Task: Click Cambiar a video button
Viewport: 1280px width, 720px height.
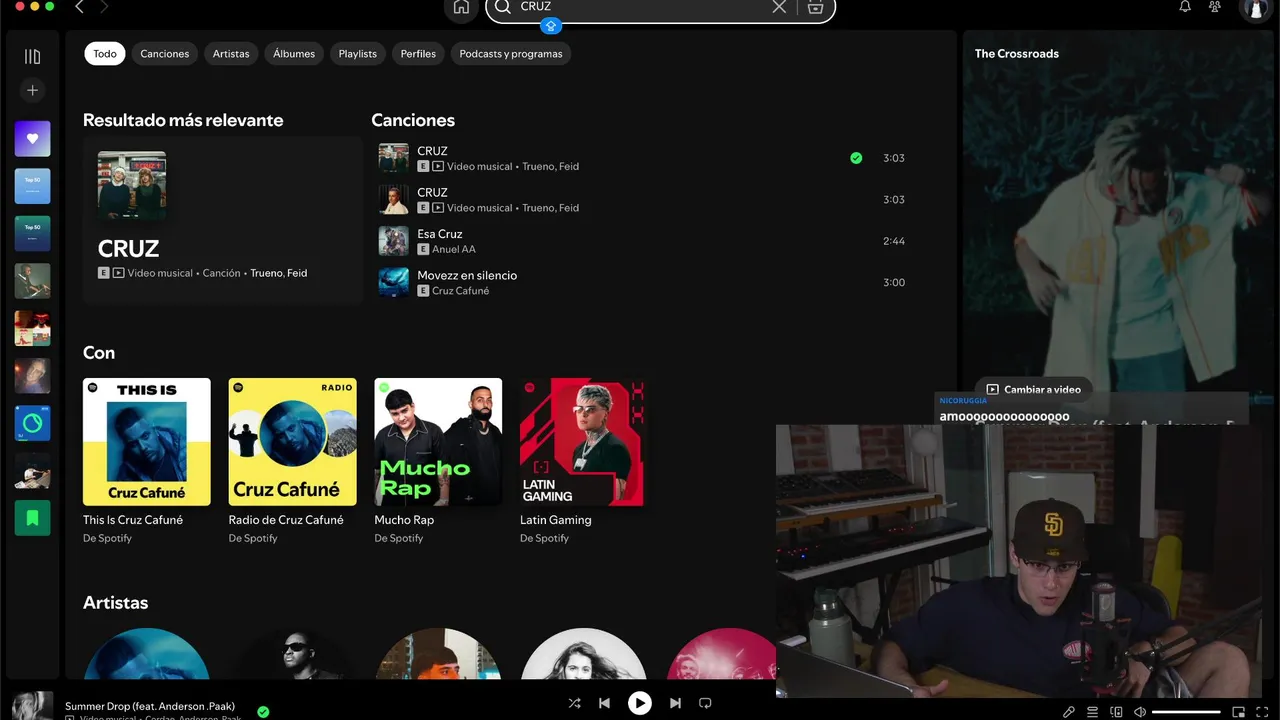Action: [x=1034, y=389]
